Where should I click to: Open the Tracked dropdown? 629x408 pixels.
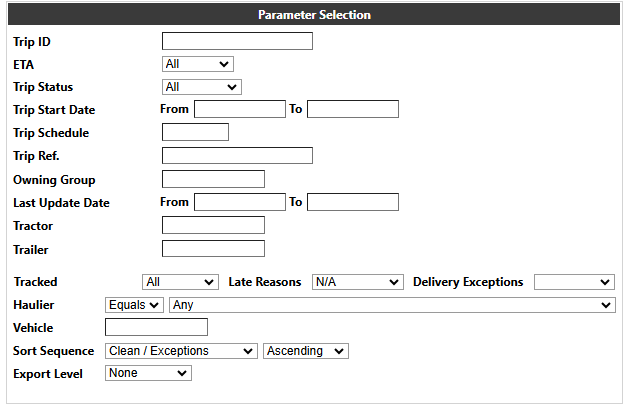coord(180,282)
